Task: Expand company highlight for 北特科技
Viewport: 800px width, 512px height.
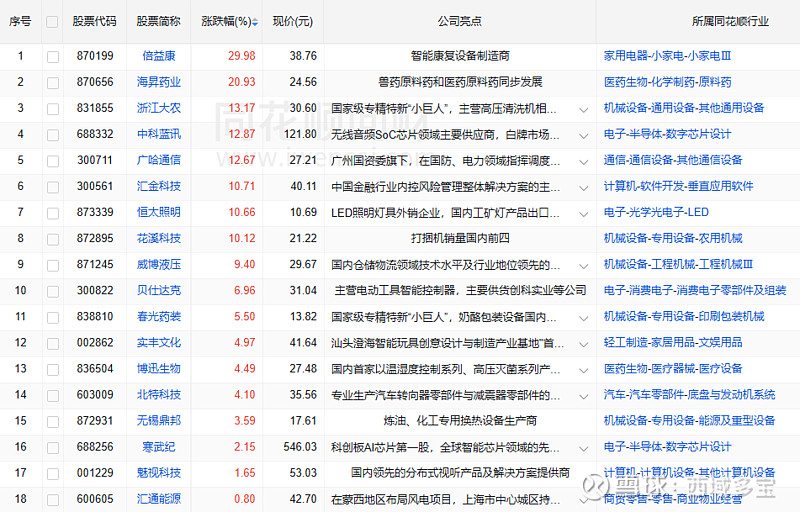Action: [584, 396]
